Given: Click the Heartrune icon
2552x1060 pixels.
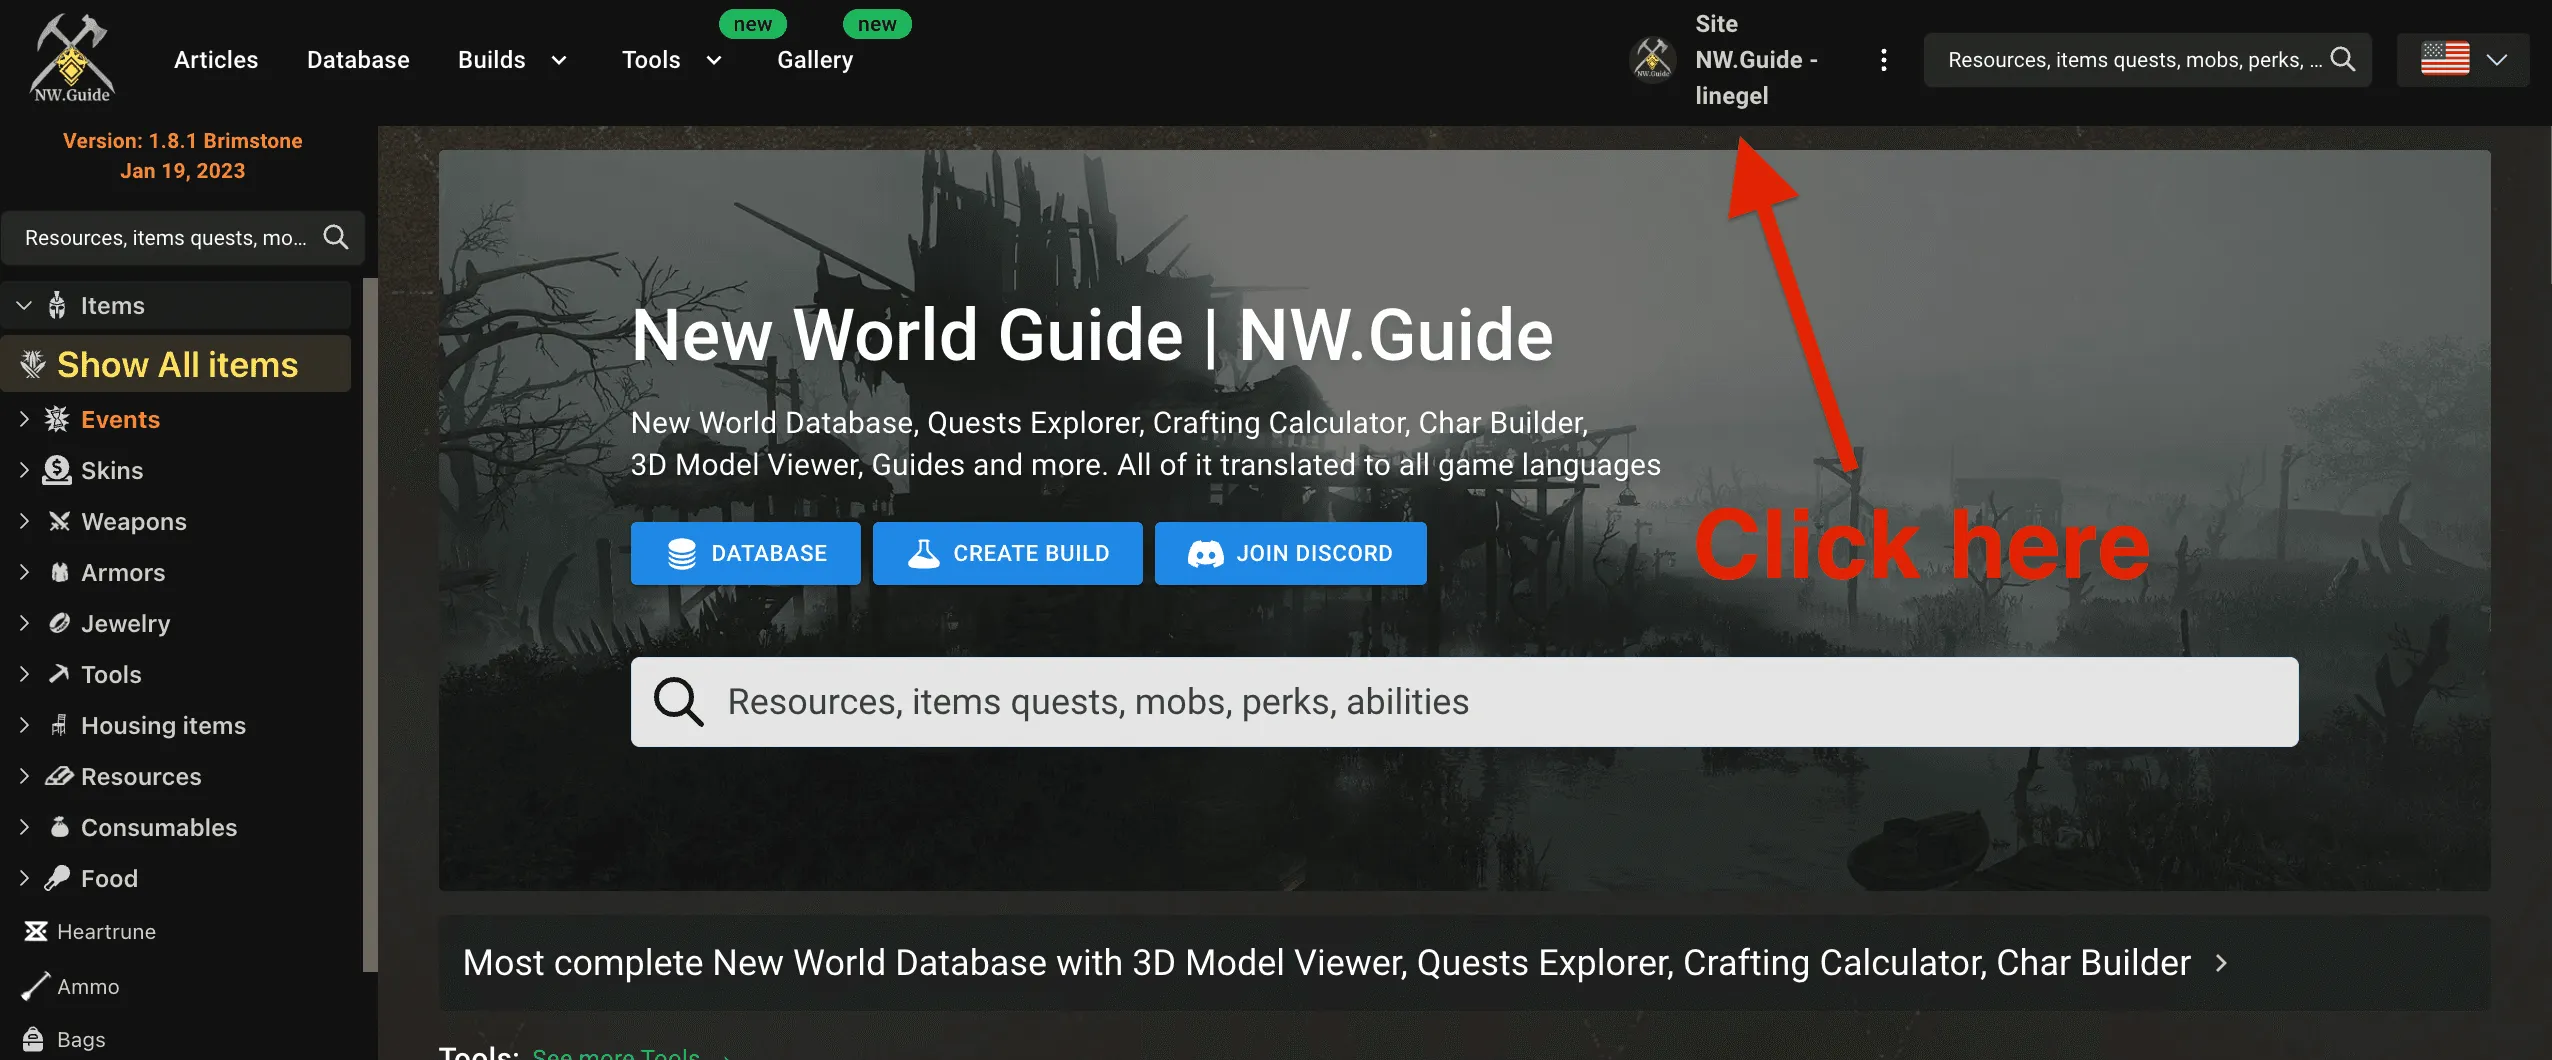Looking at the screenshot, I should 36,931.
